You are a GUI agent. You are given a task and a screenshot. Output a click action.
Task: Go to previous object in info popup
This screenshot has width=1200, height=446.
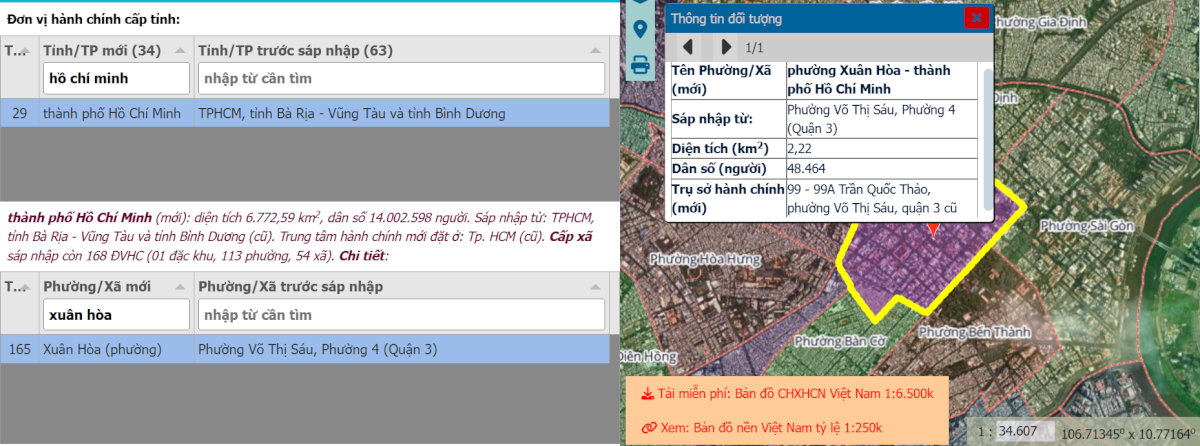pos(688,47)
